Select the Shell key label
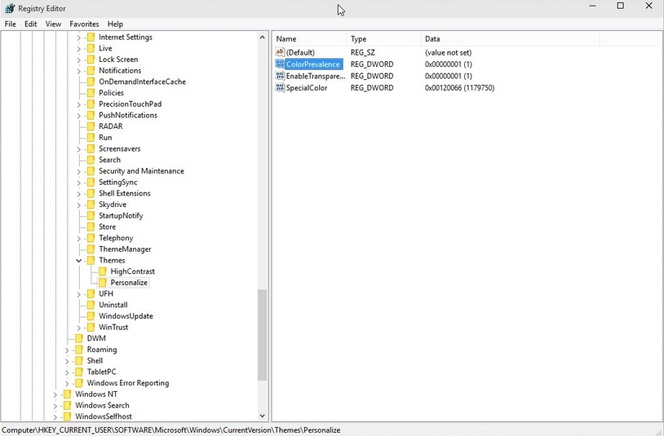The width and height of the screenshot is (664, 437). coord(95,361)
